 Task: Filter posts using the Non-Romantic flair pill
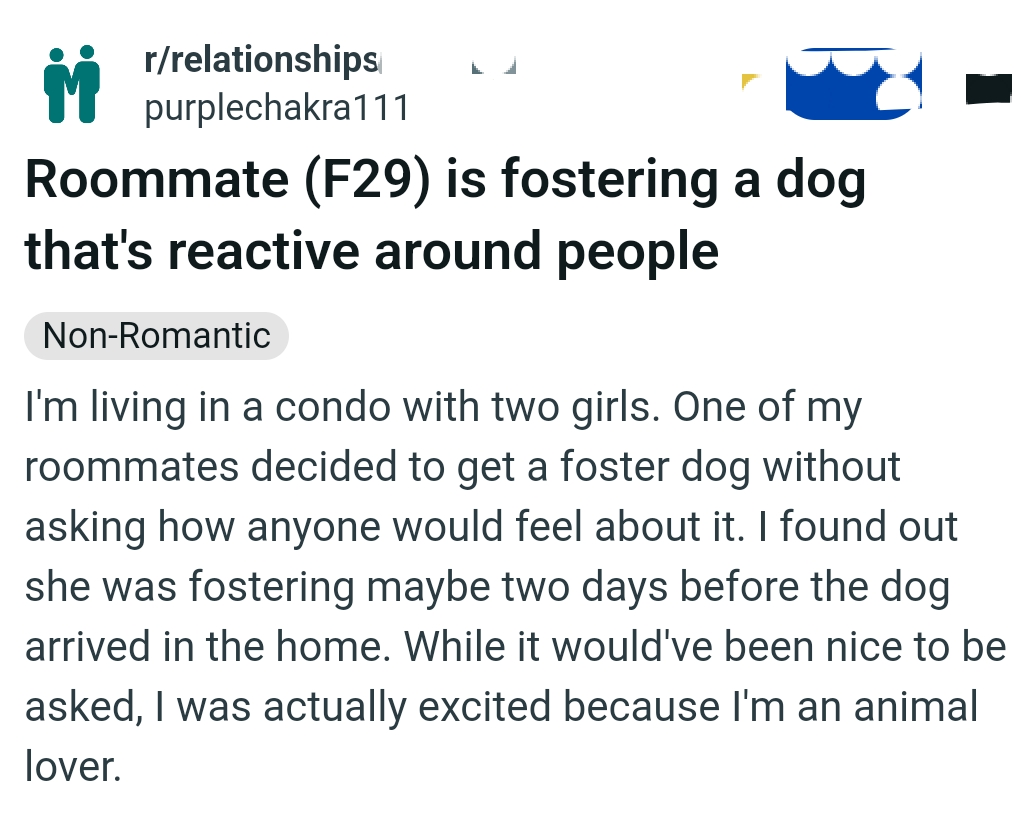point(155,336)
